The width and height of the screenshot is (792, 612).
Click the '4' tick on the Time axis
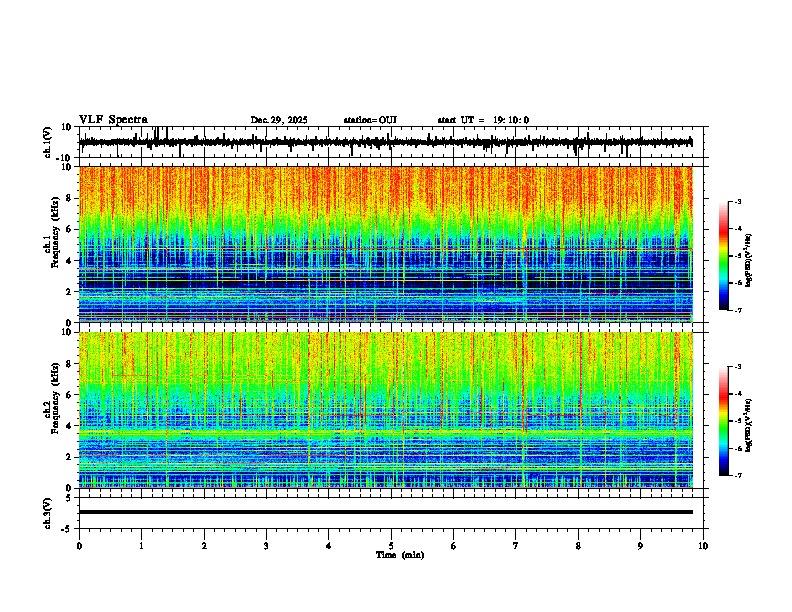click(329, 546)
